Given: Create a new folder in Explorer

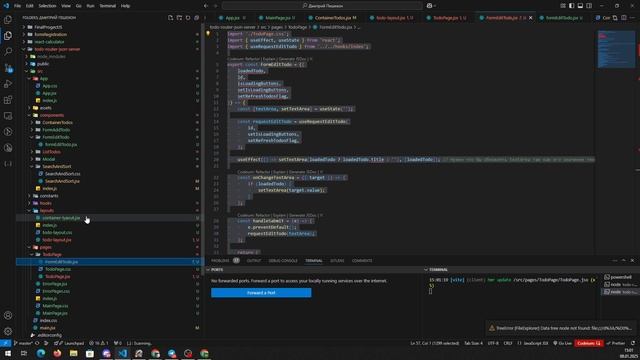Looking at the screenshot, I should [x=179, y=18].
